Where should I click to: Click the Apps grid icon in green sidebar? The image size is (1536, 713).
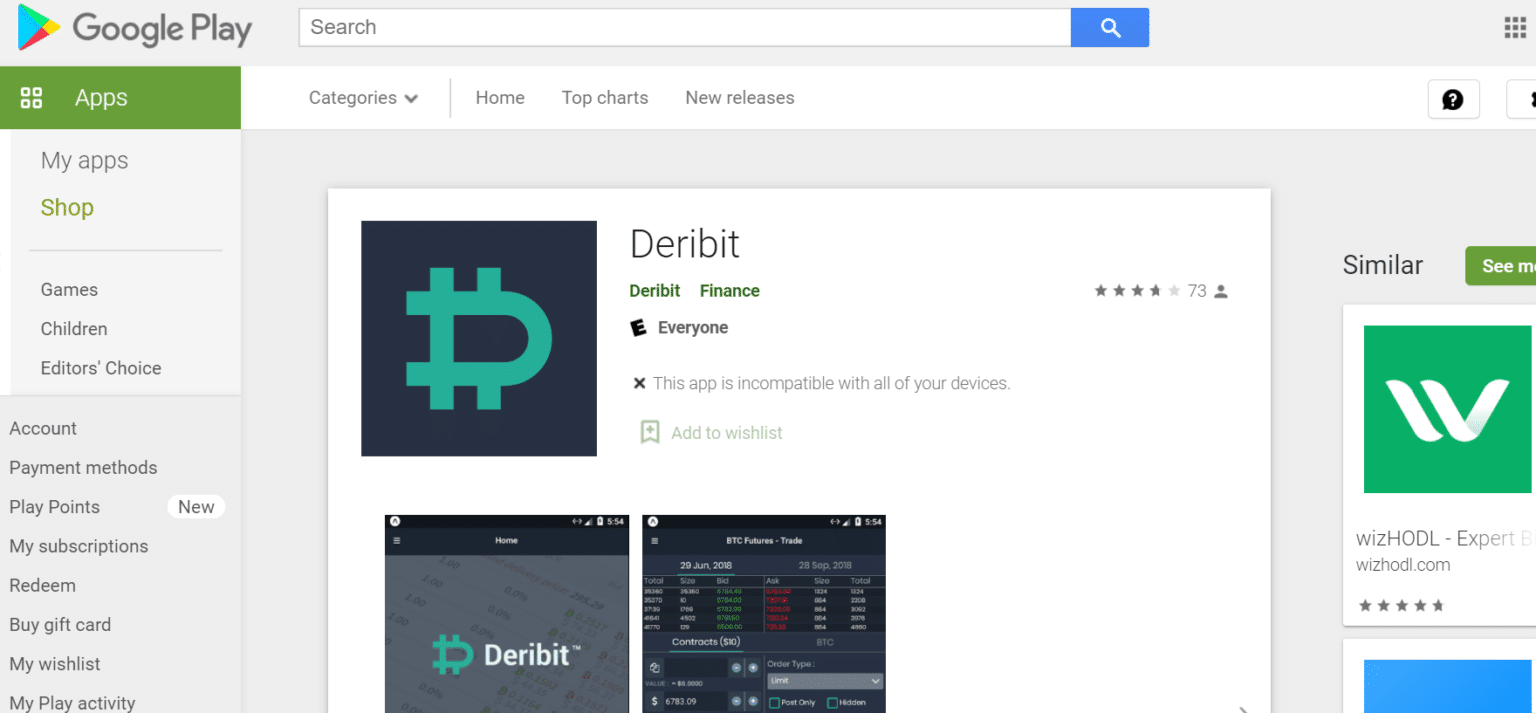click(31, 97)
